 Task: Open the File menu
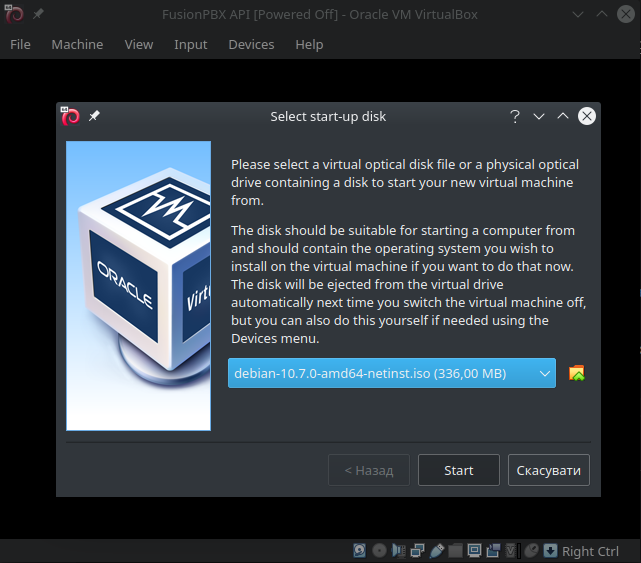(x=20, y=44)
